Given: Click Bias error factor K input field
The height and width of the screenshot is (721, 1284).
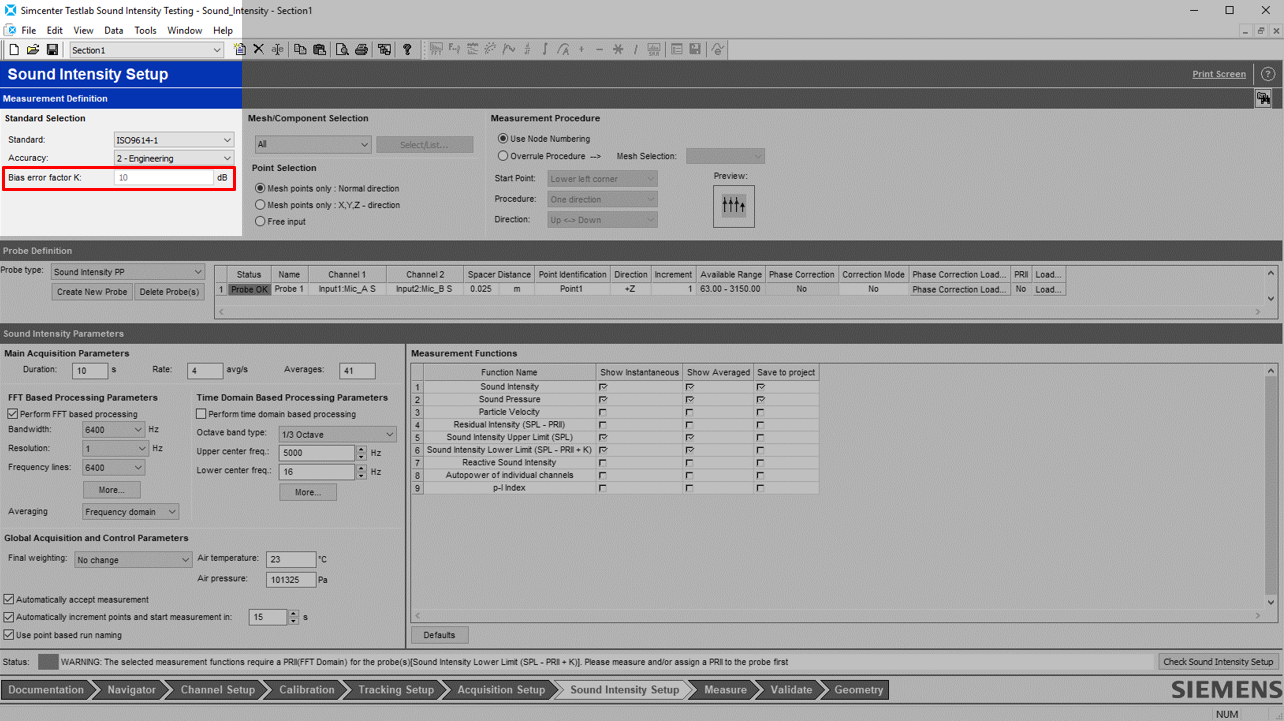Looking at the screenshot, I should 164,178.
